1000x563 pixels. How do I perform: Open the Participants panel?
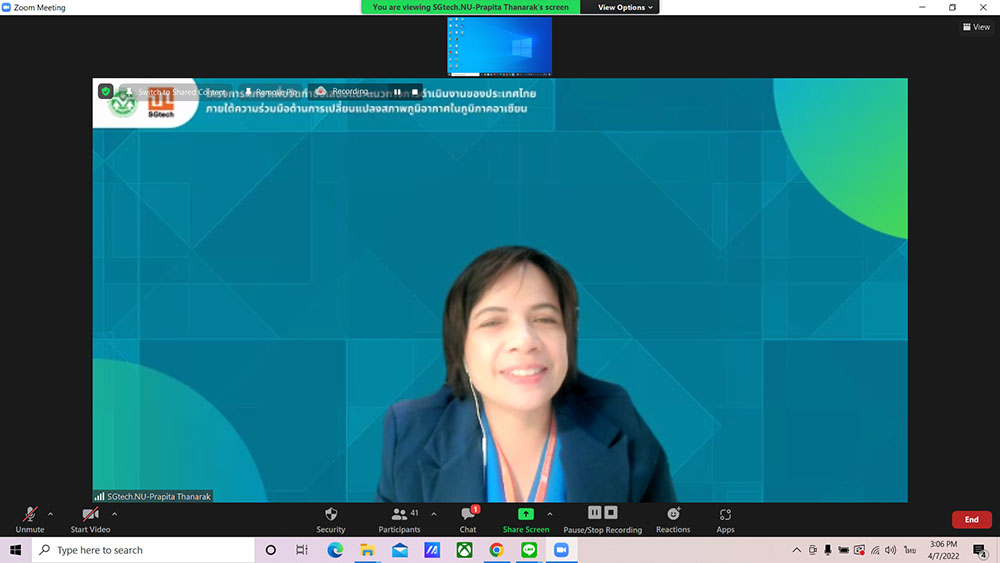399,520
